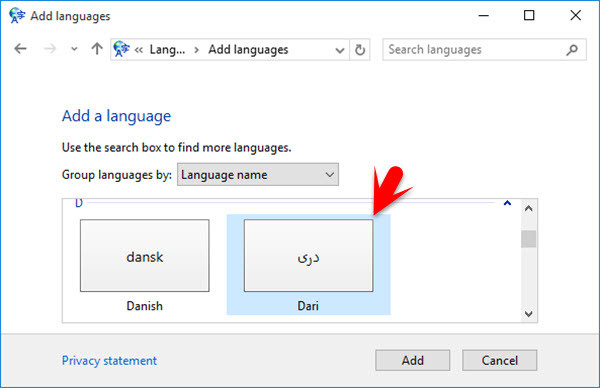Click the double chevron in address bar

(x=139, y=50)
